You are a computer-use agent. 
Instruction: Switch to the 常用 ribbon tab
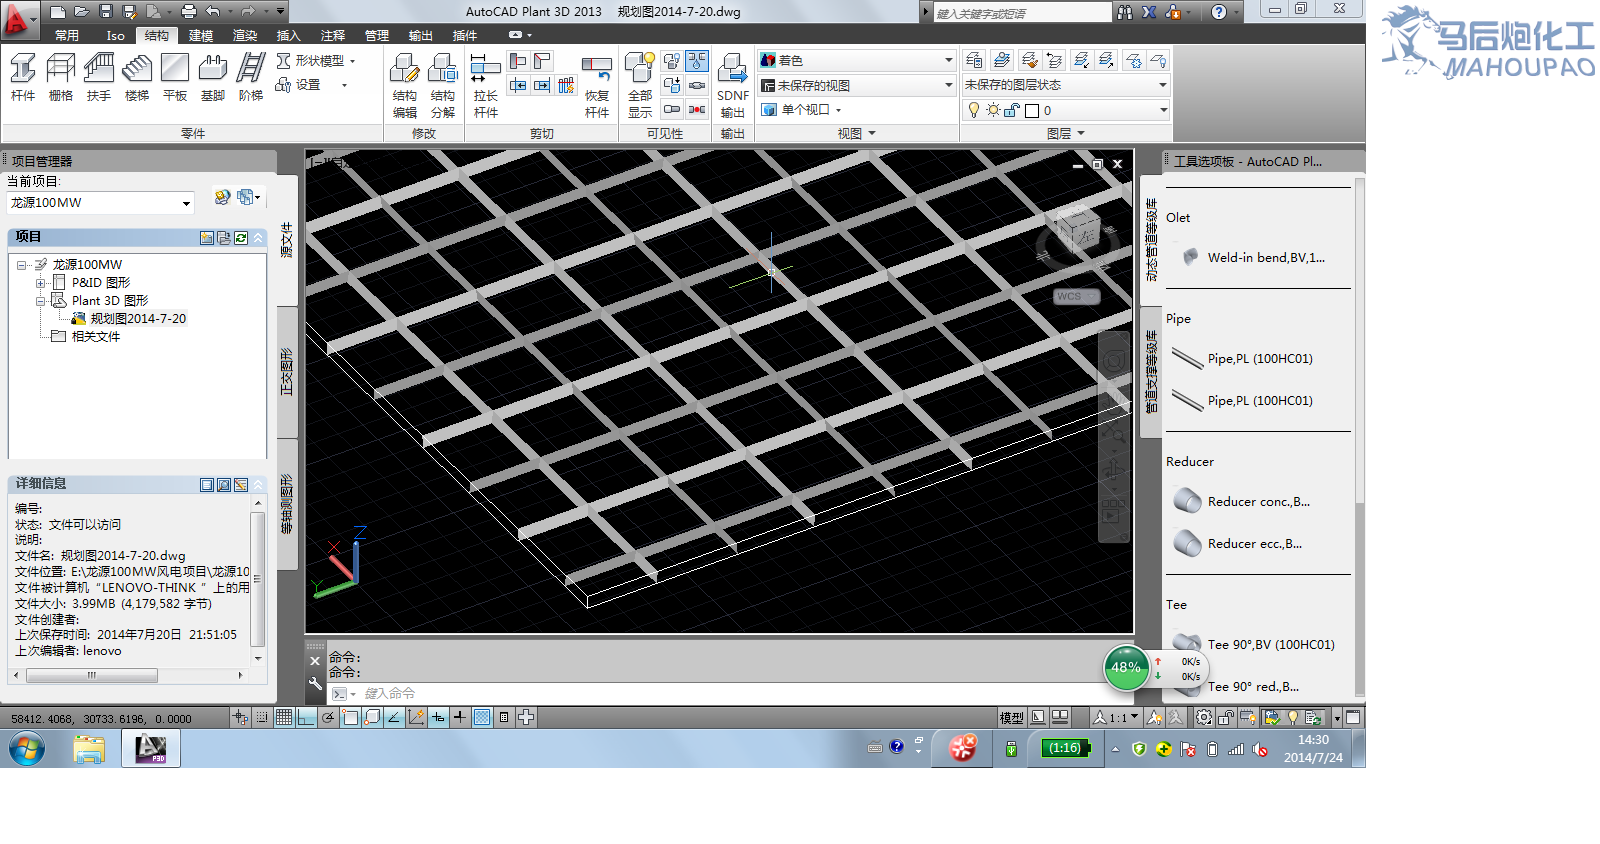tap(67, 35)
